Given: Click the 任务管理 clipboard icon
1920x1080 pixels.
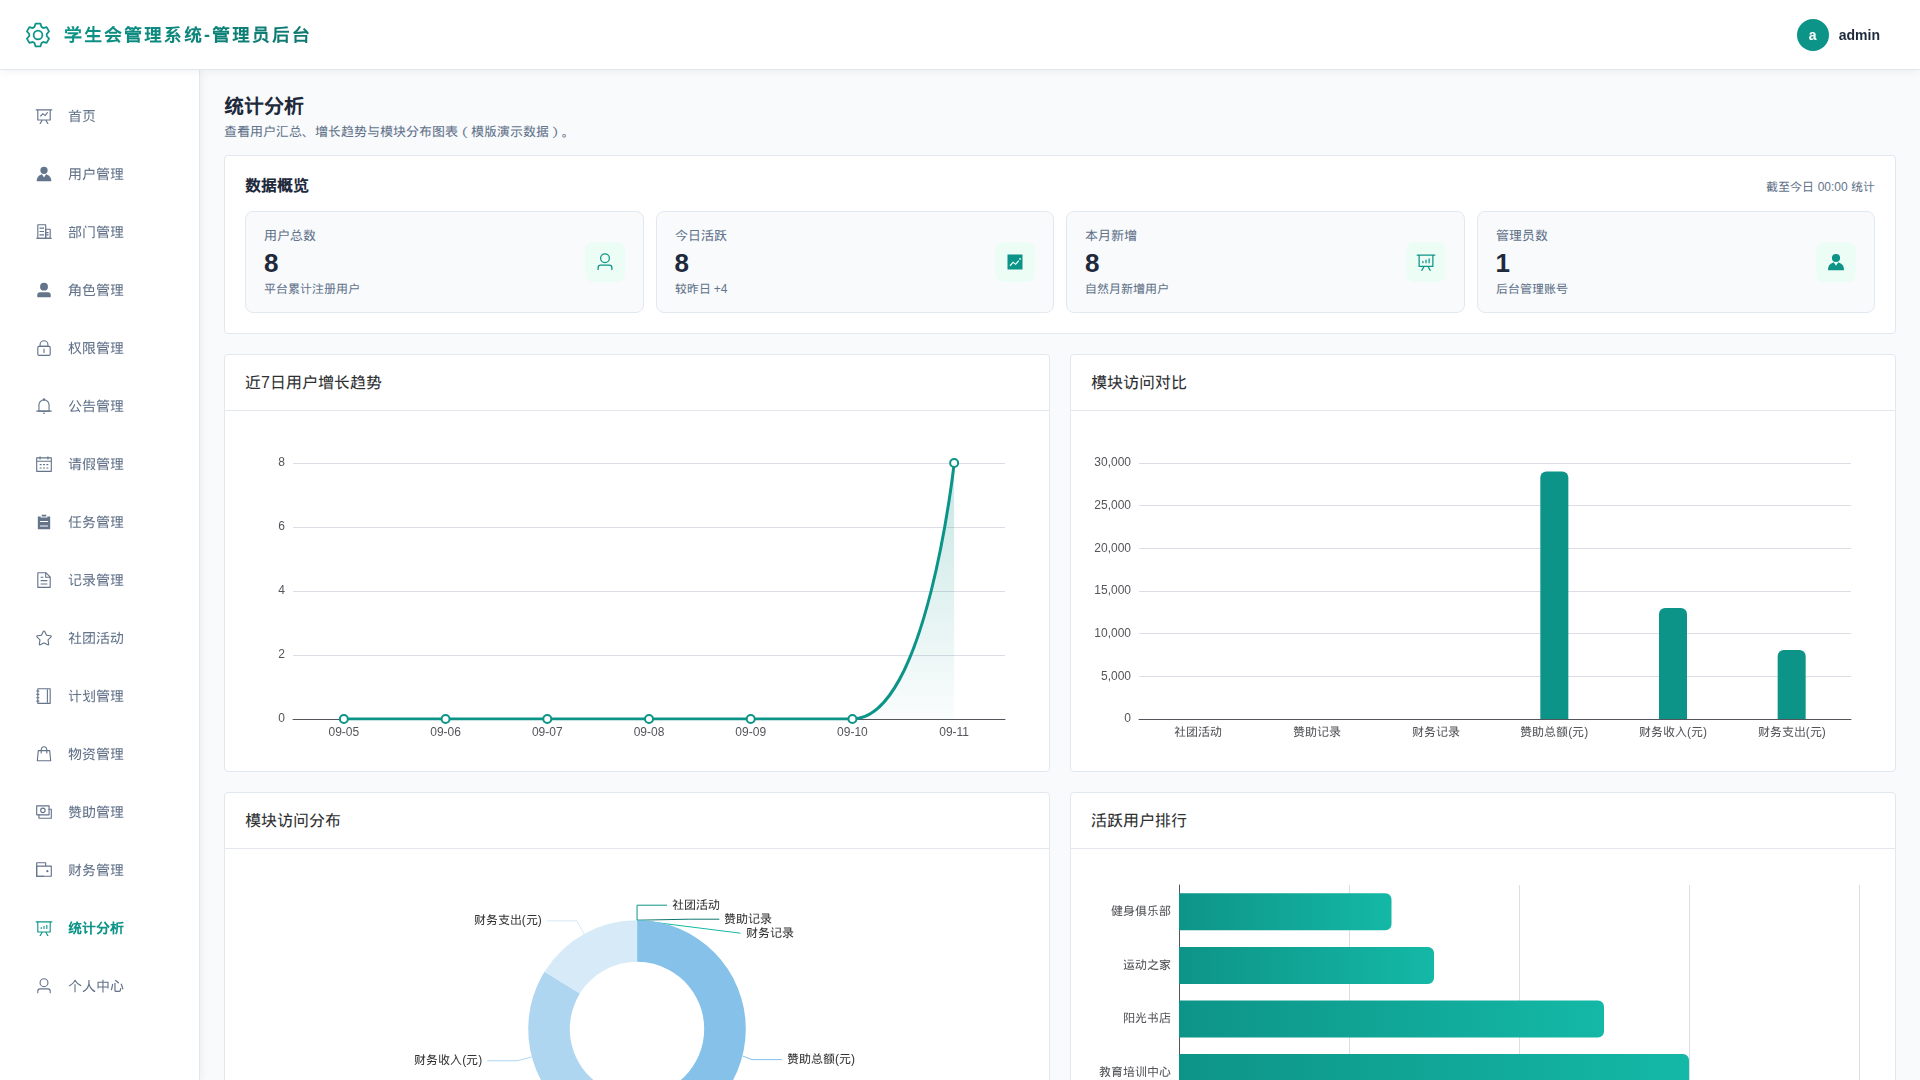Looking at the screenshot, I should [44, 522].
